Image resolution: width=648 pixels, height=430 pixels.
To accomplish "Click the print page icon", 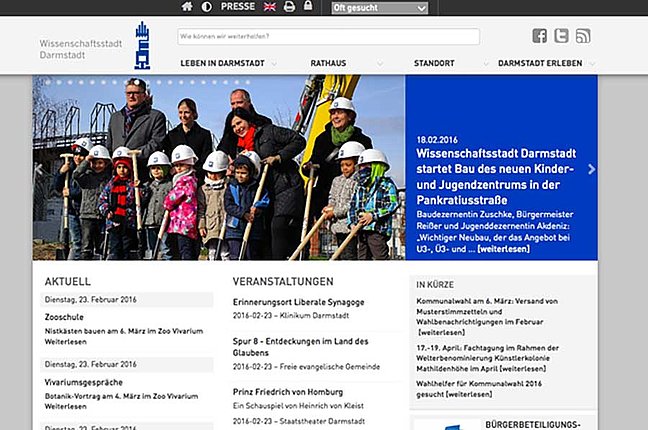I will [289, 6].
